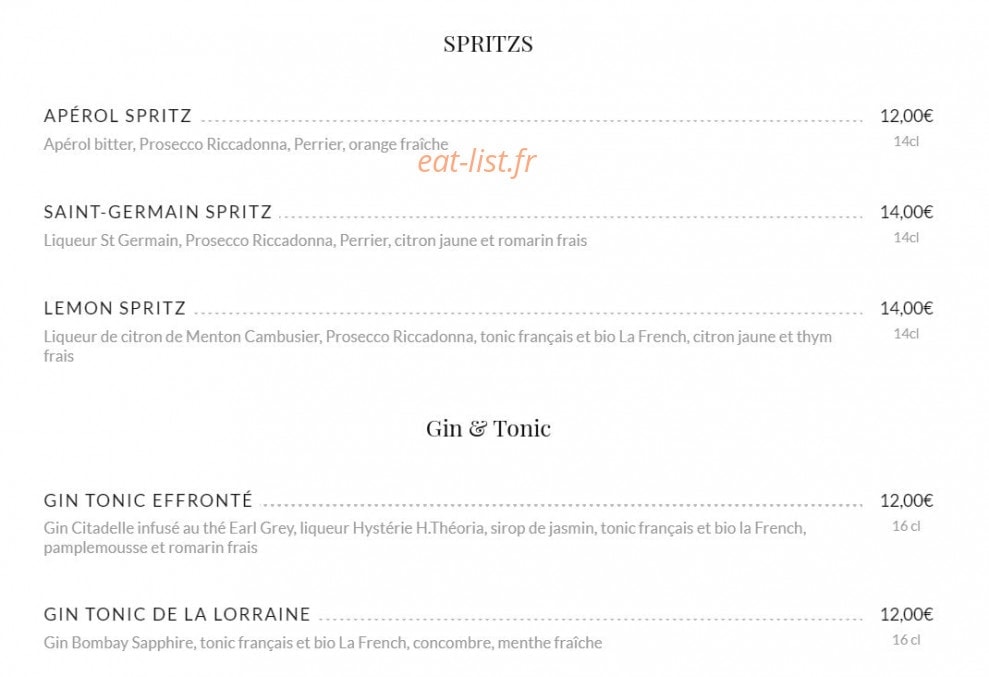Image resolution: width=989 pixels, height=677 pixels.
Task: Click the Lemon Spritz 14cl volume label
Action: 906,334
